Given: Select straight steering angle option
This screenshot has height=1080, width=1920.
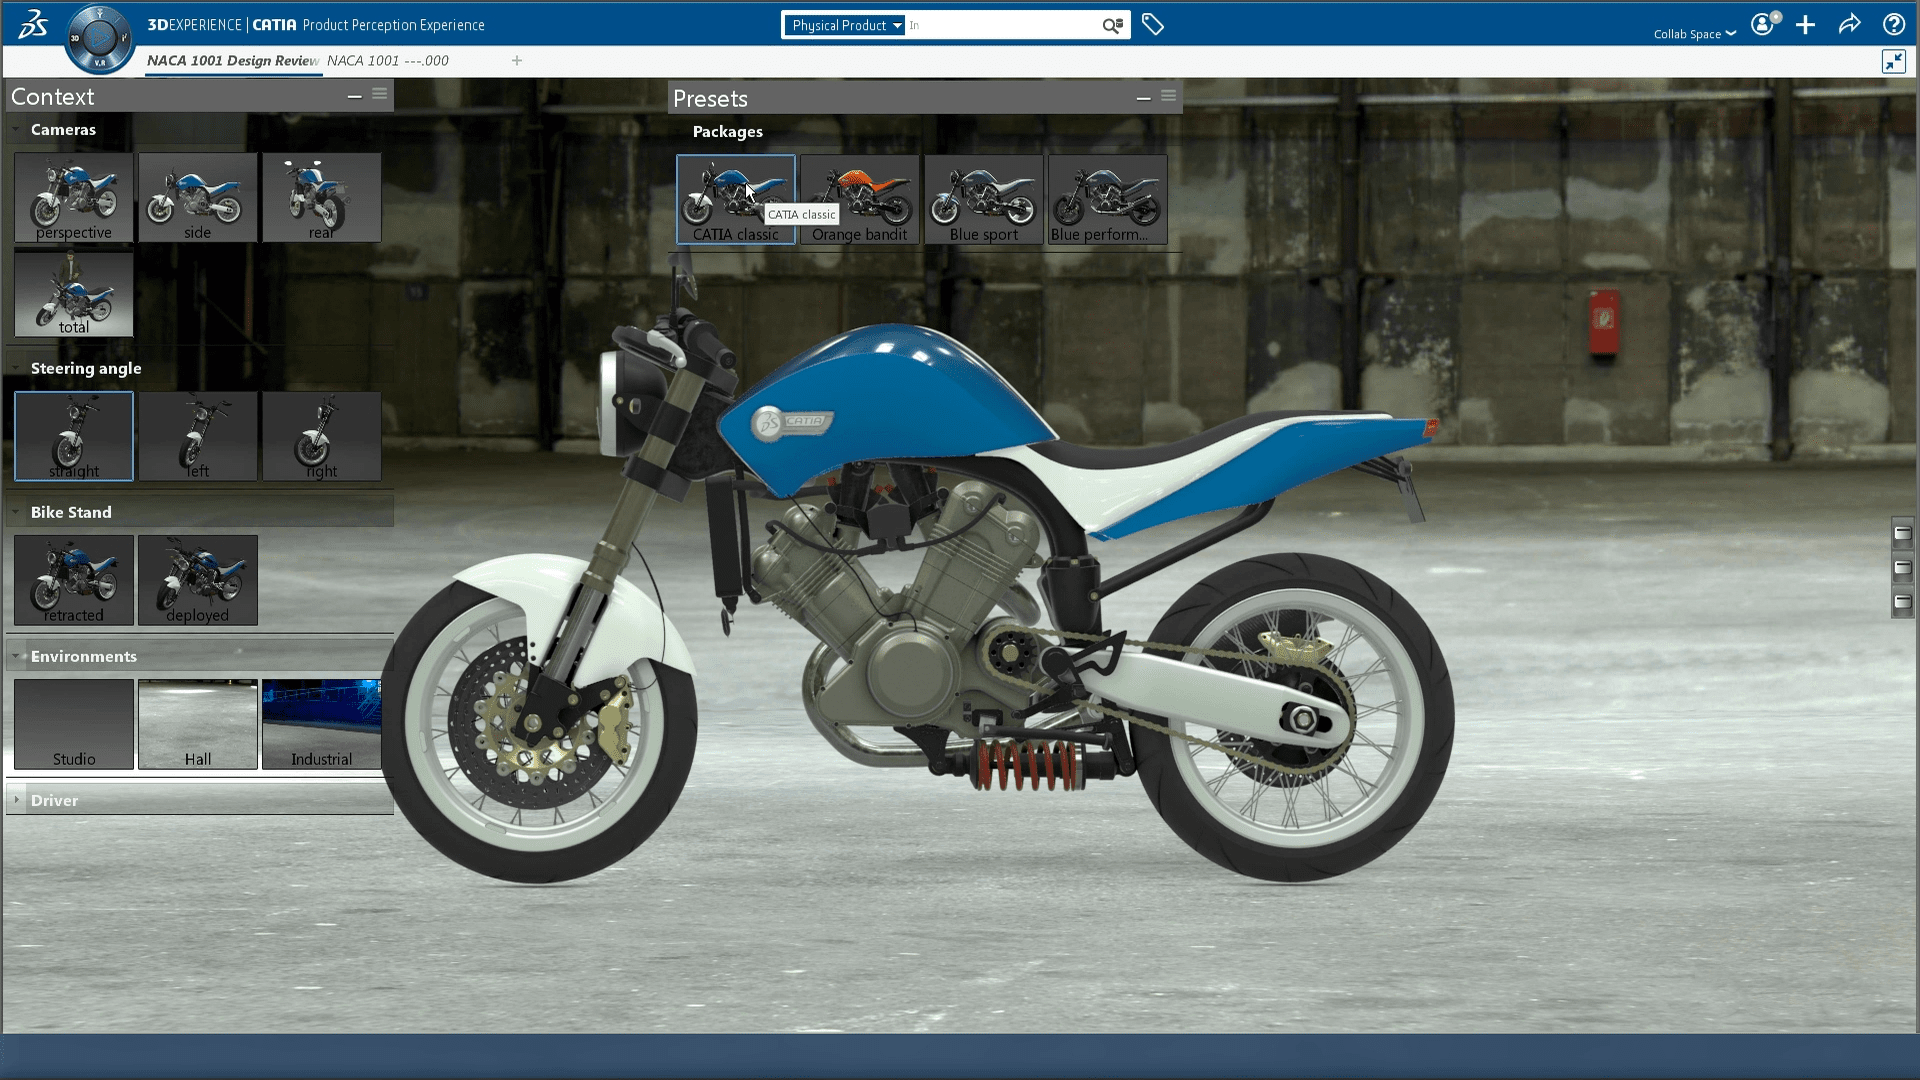Looking at the screenshot, I should 74,436.
